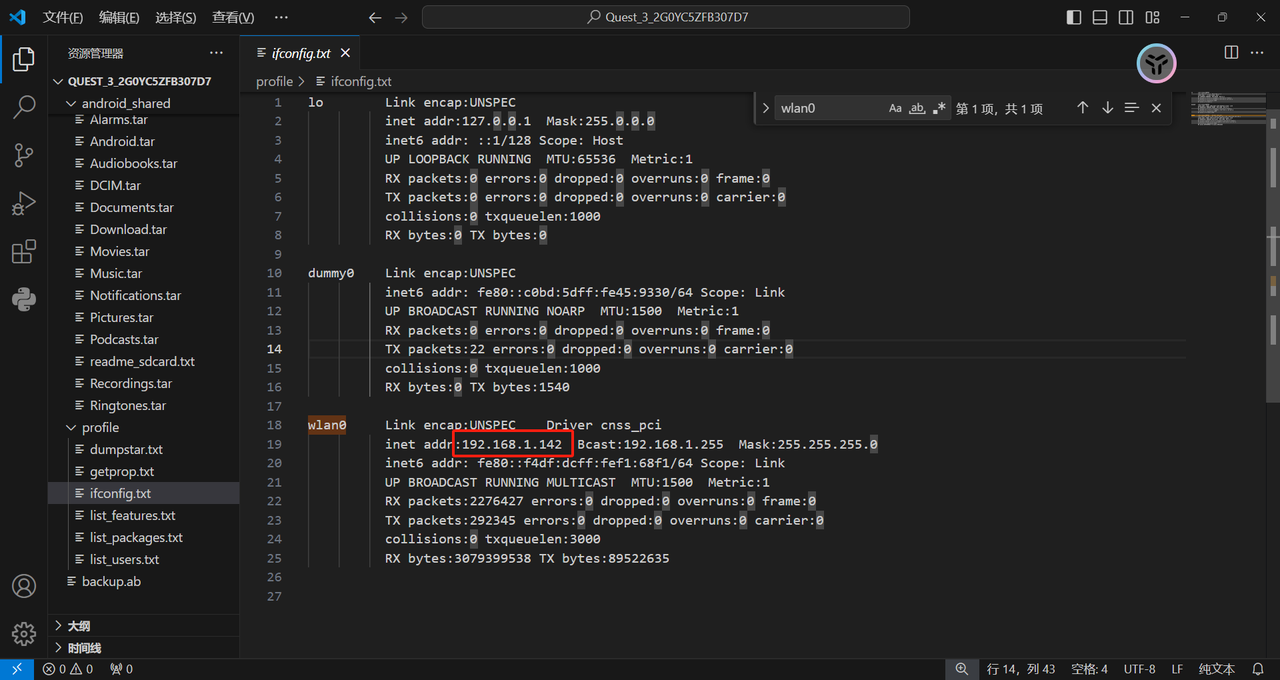Change indentation via spaces: 4 status item
Image resolution: width=1280 pixels, height=680 pixels.
[1089, 669]
